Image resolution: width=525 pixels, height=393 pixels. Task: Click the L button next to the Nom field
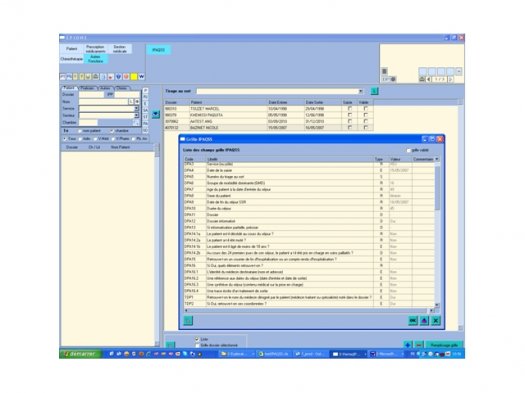point(131,101)
